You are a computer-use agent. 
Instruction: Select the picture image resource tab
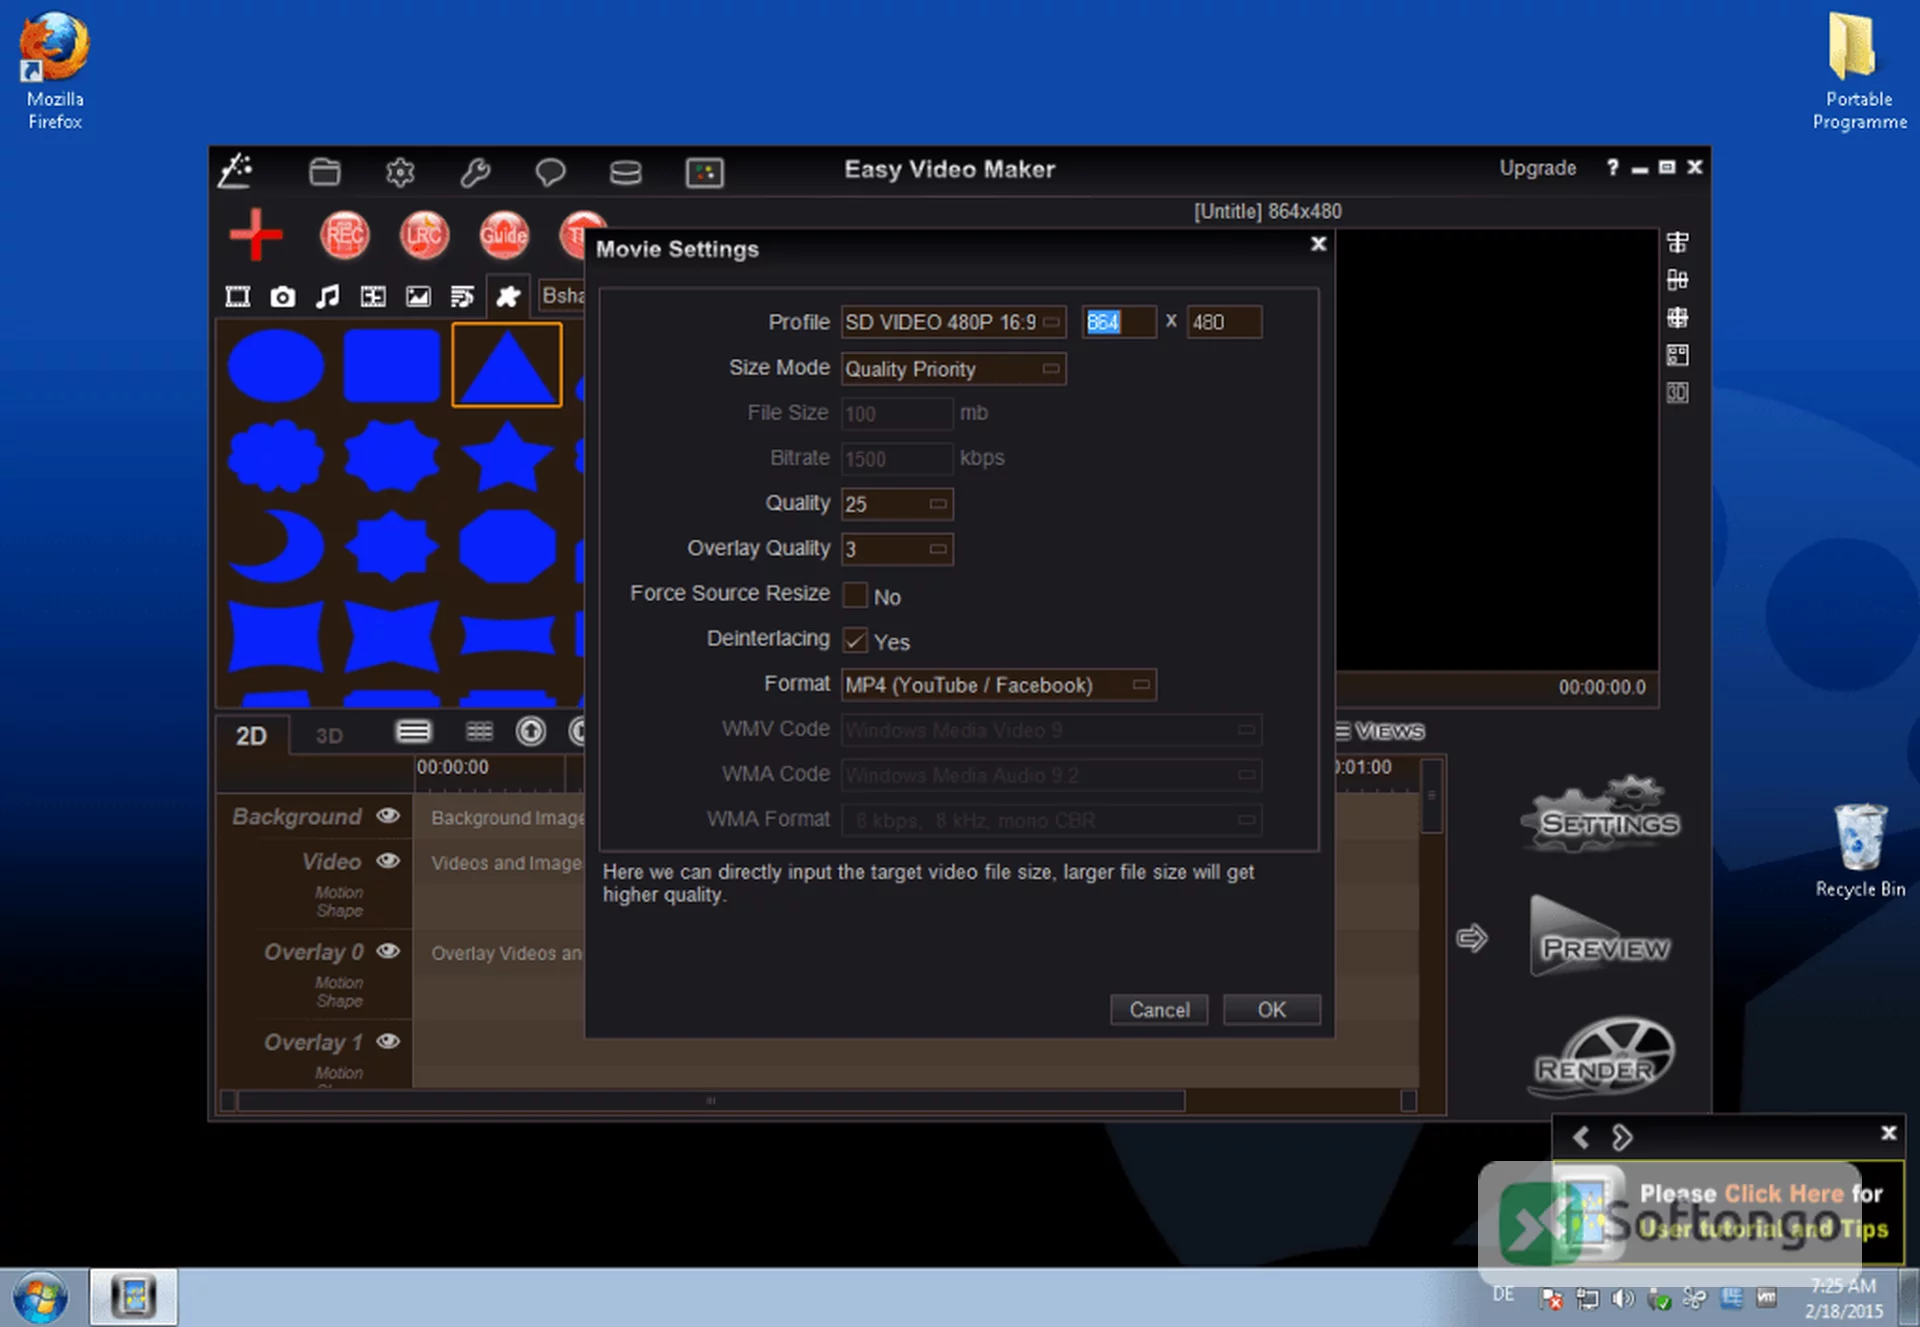point(418,296)
